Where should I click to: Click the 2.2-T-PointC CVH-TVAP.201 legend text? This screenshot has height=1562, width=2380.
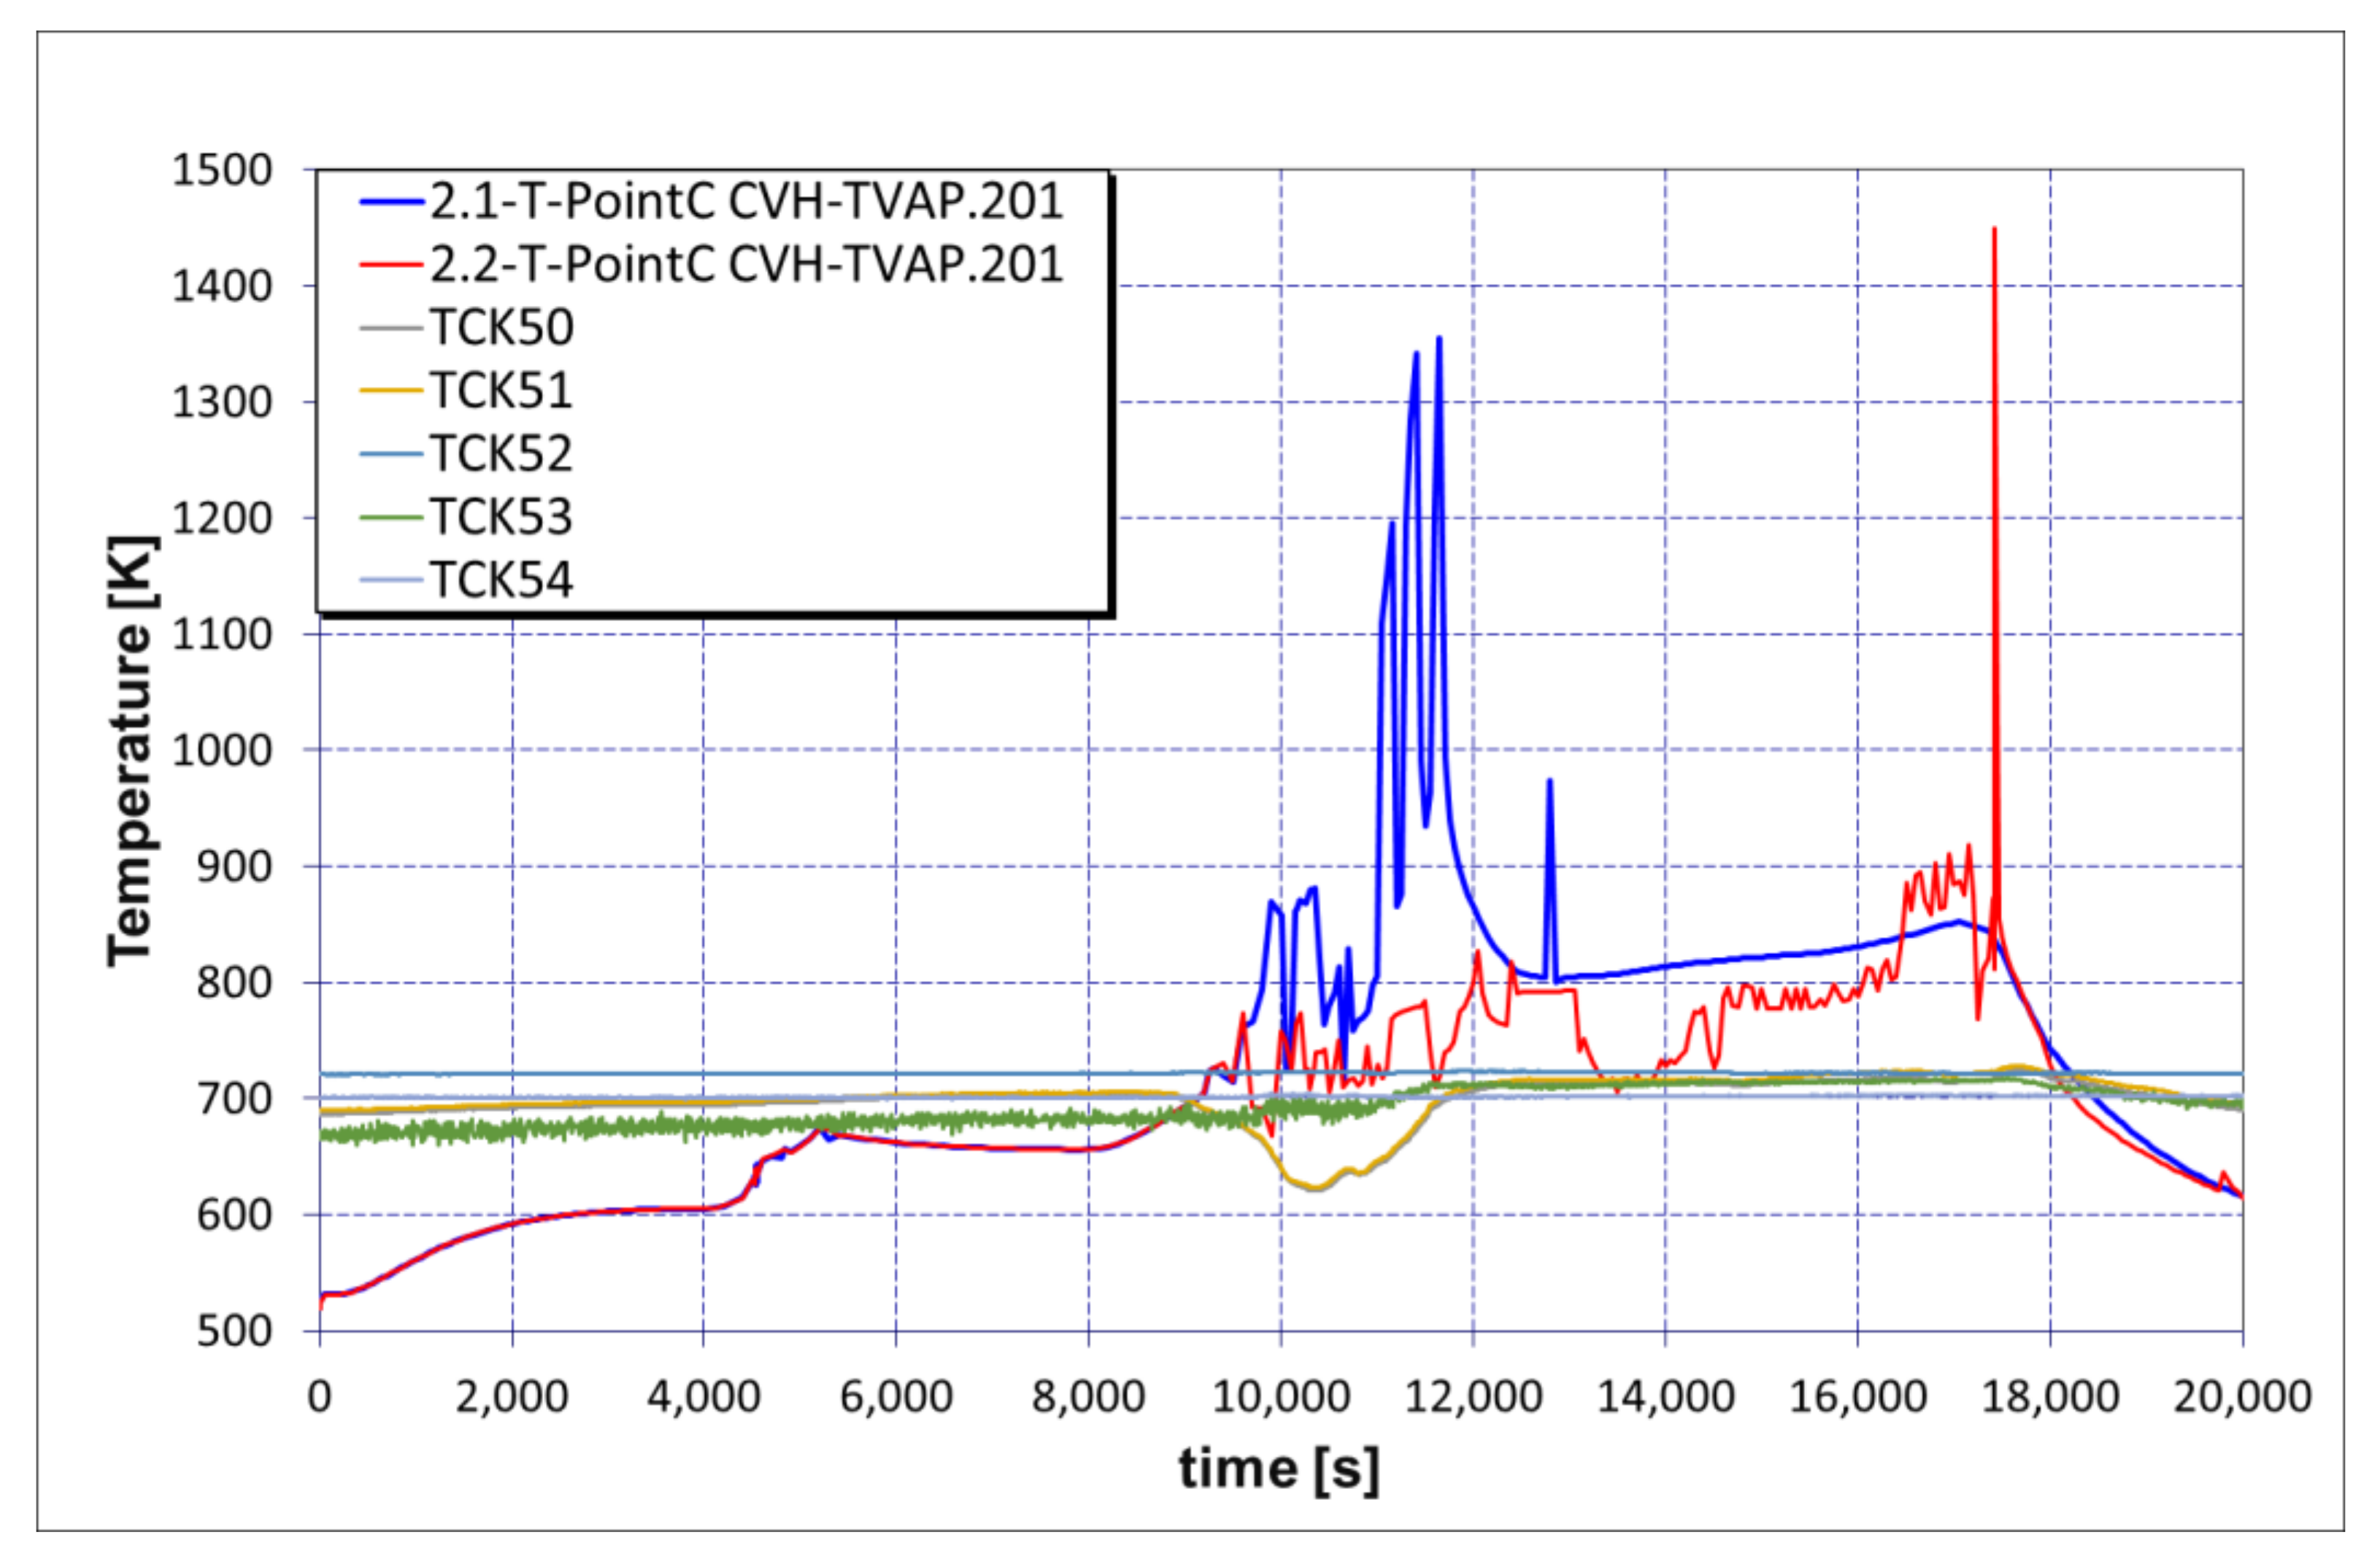coord(746,265)
